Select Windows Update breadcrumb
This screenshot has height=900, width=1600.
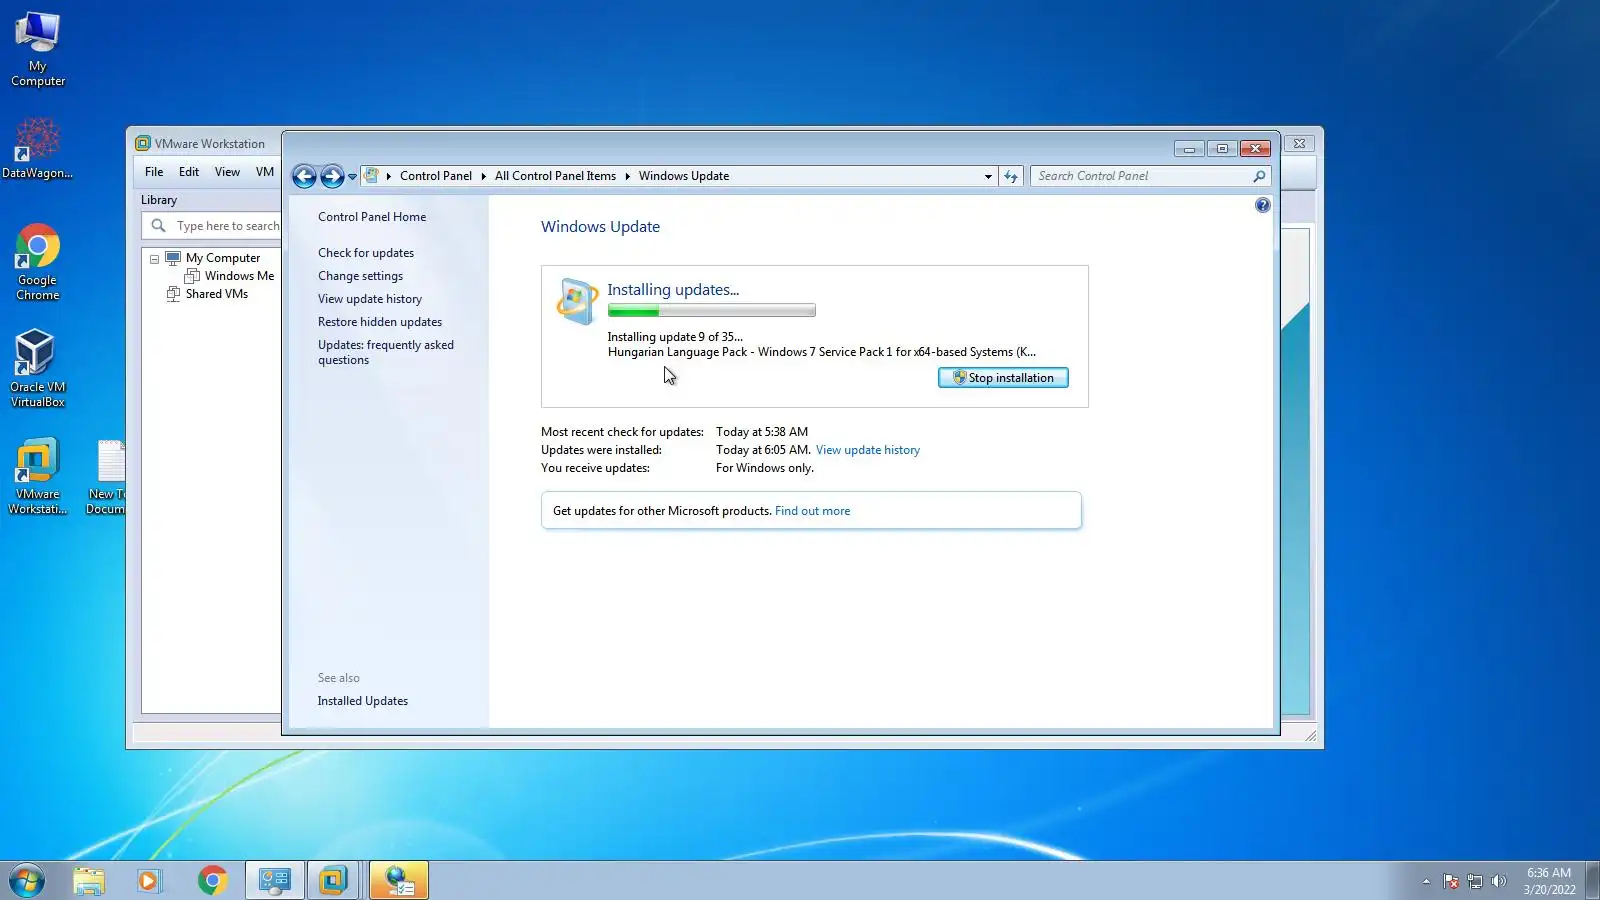click(684, 176)
